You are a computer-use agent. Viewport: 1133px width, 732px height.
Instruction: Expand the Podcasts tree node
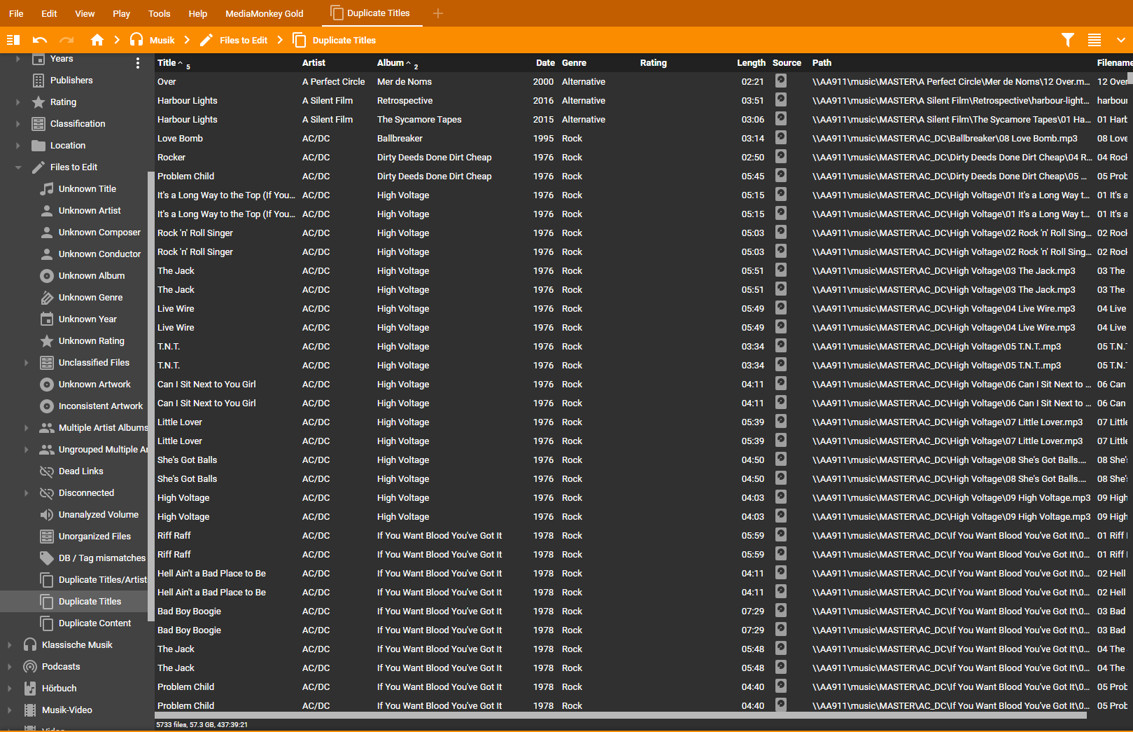10,667
